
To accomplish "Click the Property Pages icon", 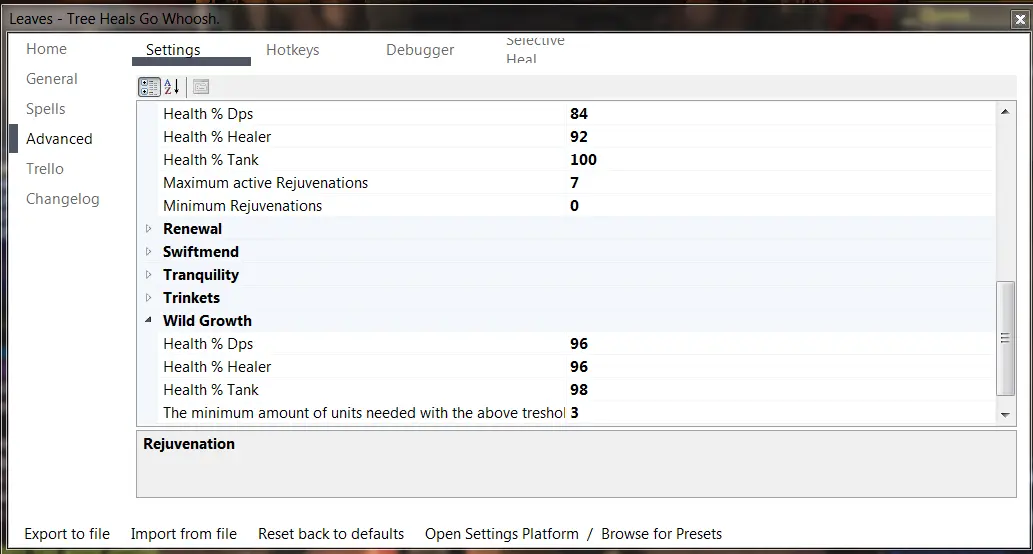I will (x=201, y=87).
